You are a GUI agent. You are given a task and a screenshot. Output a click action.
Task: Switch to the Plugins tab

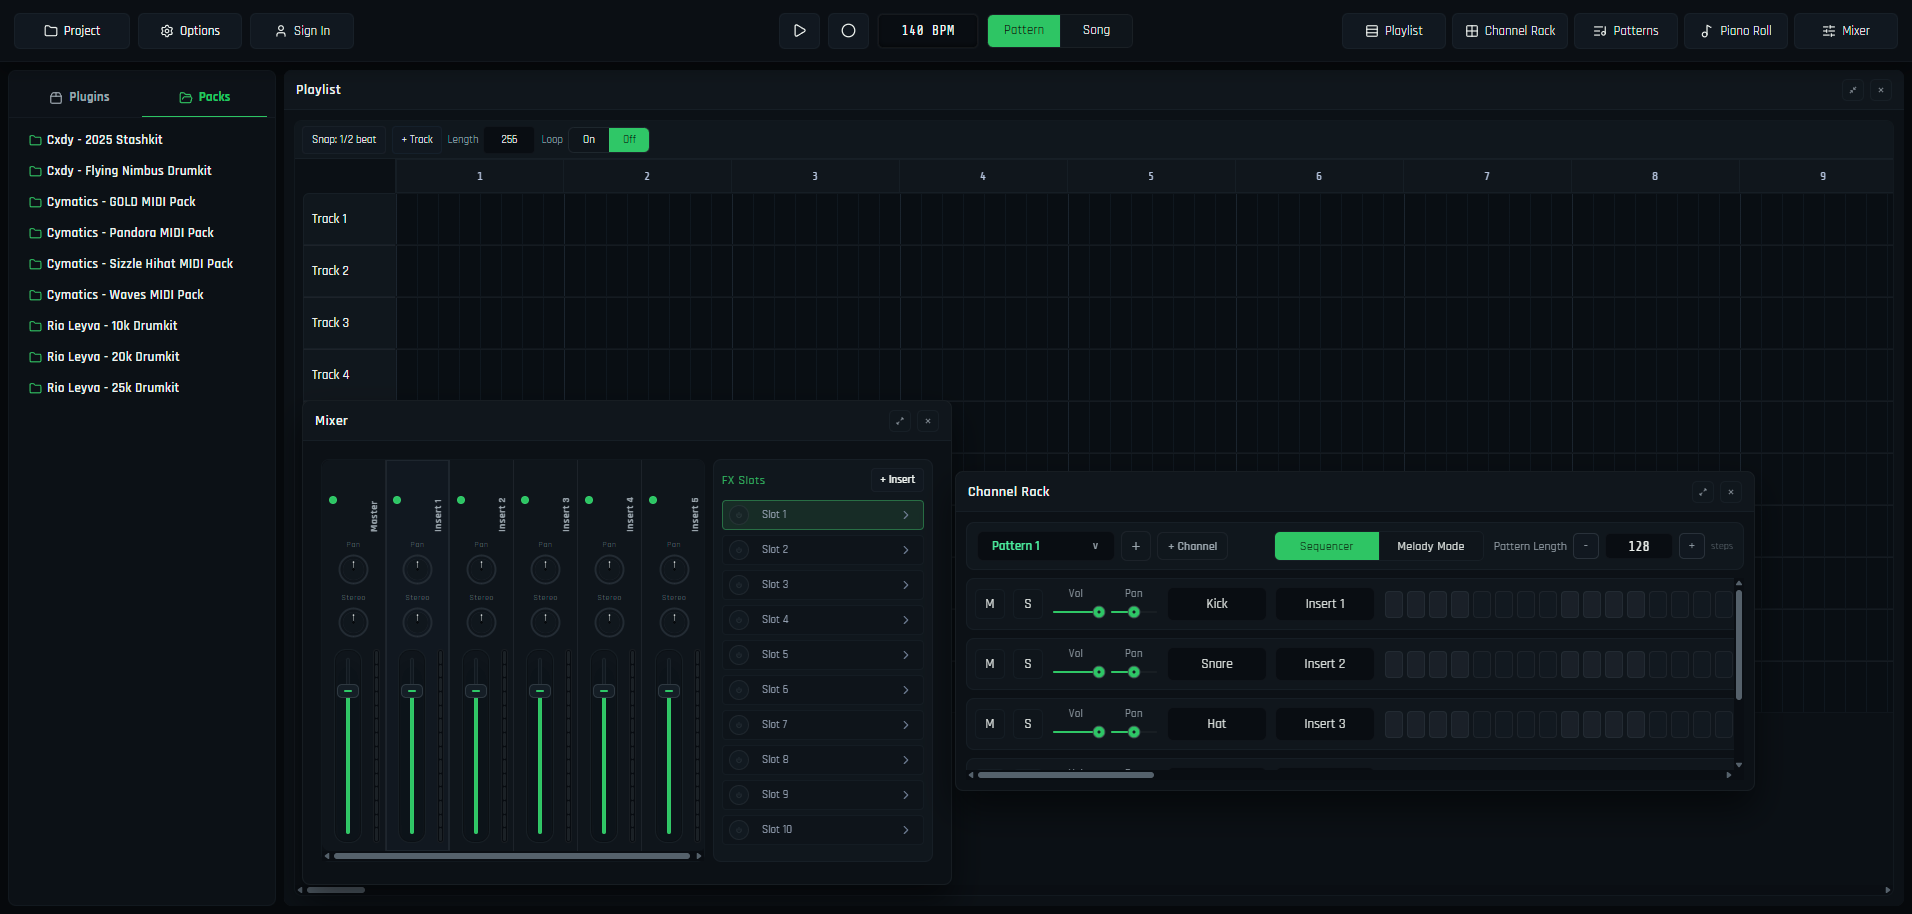[79, 97]
